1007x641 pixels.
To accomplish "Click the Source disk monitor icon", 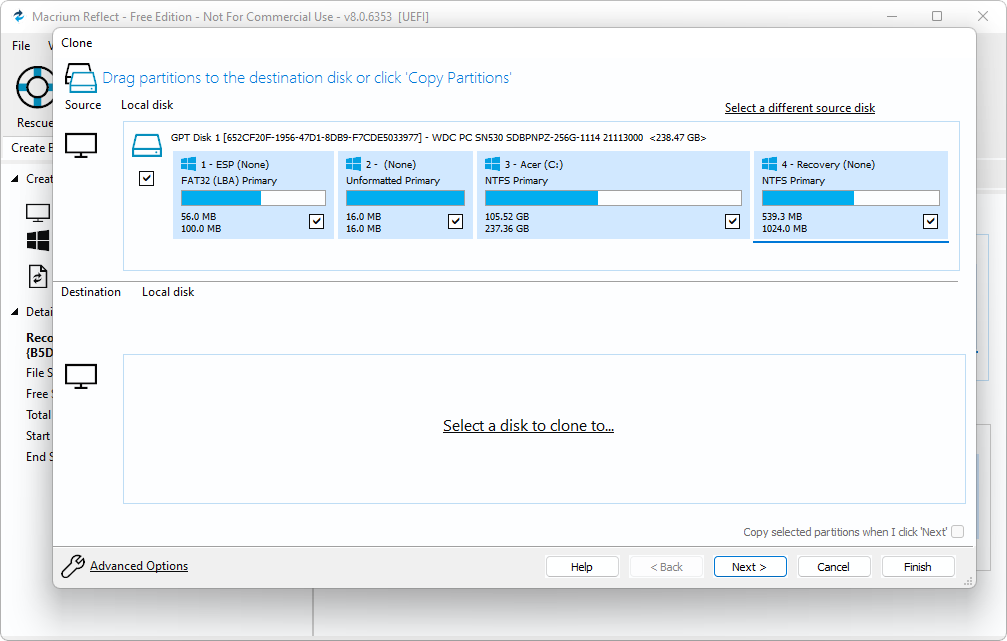I will point(80,143).
